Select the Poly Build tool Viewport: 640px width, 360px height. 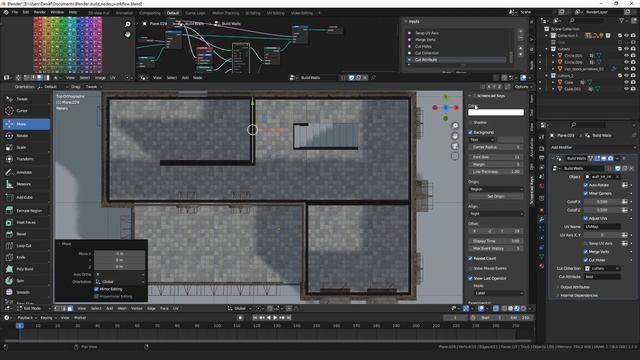tap(26, 269)
